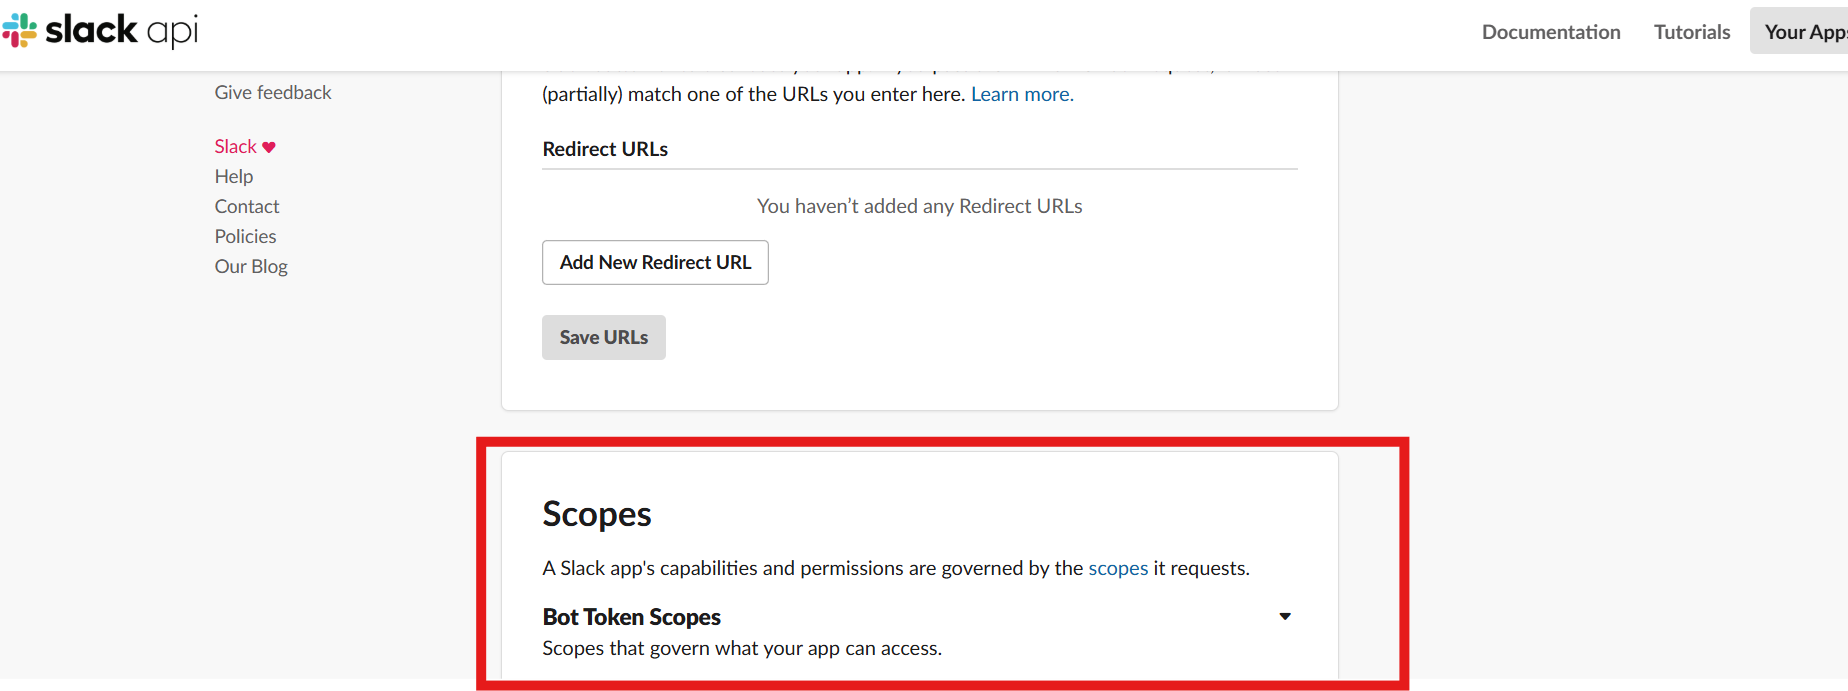
Task: Click the "slack api" wordmark text
Action: click(122, 30)
